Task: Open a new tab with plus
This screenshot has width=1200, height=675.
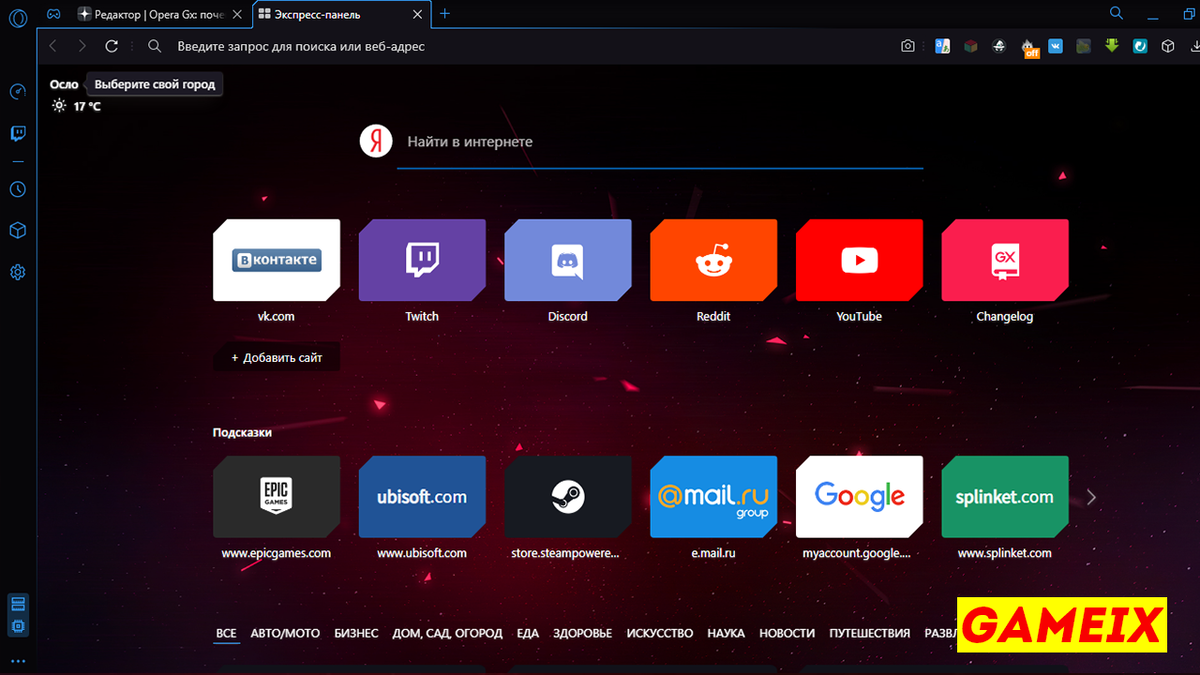Action: tap(445, 14)
